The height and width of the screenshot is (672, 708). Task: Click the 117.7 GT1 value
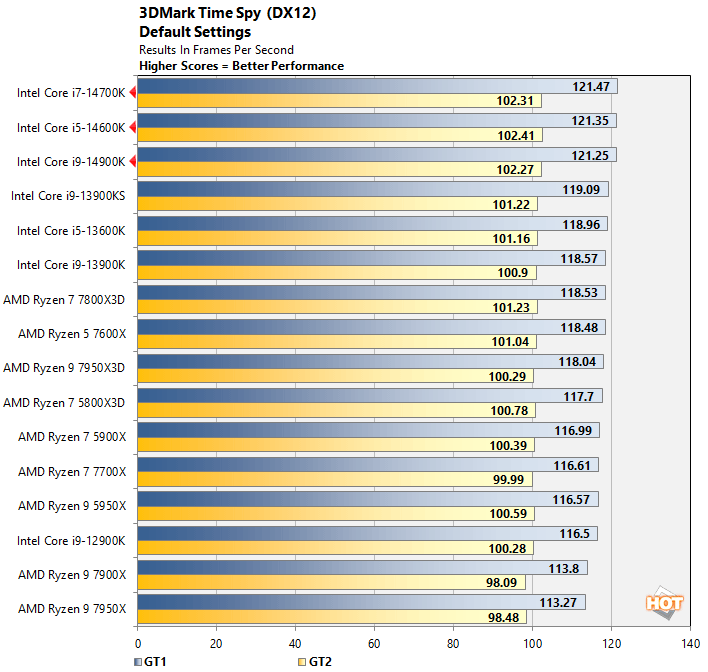pyautogui.click(x=578, y=396)
